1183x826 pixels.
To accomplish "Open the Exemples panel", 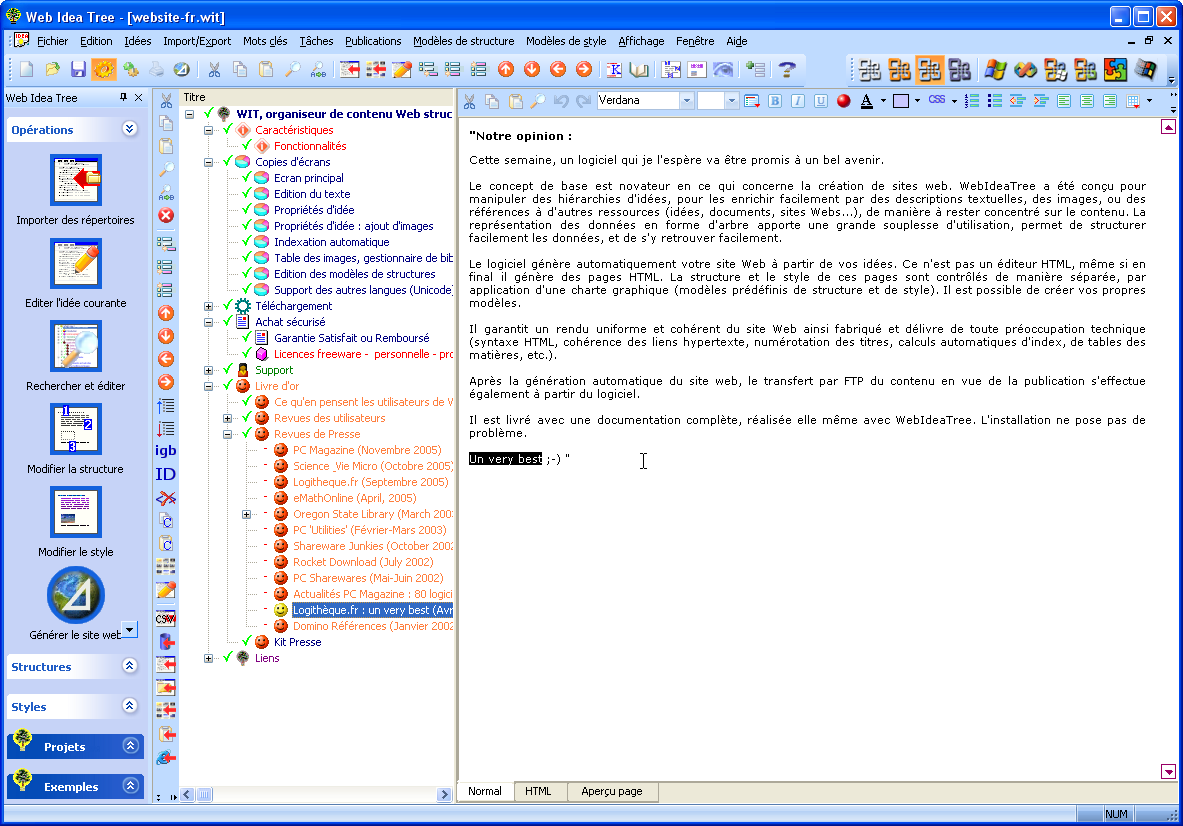I will [74, 786].
